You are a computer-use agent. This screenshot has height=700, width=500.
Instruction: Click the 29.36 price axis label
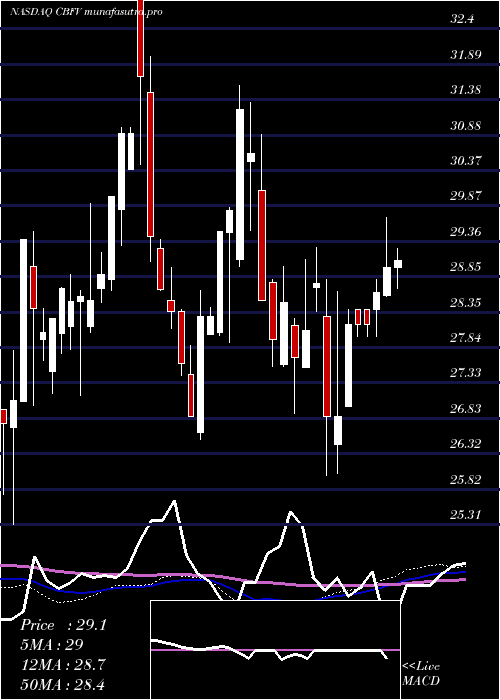pos(465,232)
